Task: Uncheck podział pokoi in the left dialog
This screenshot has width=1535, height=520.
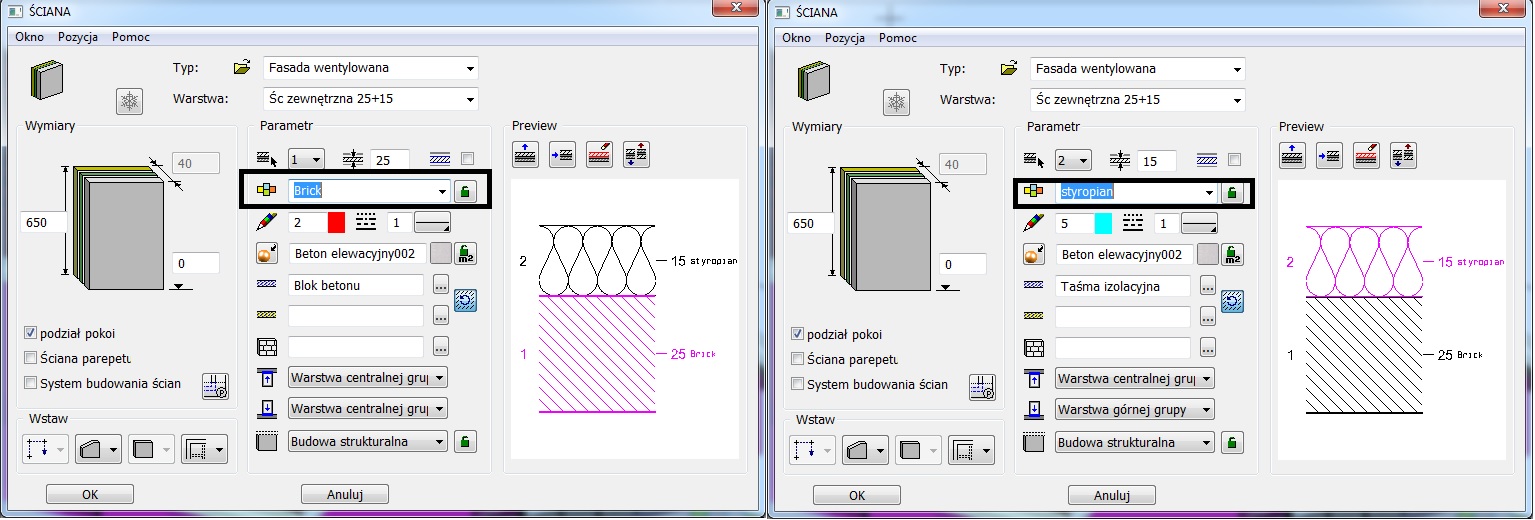Action: (x=31, y=333)
